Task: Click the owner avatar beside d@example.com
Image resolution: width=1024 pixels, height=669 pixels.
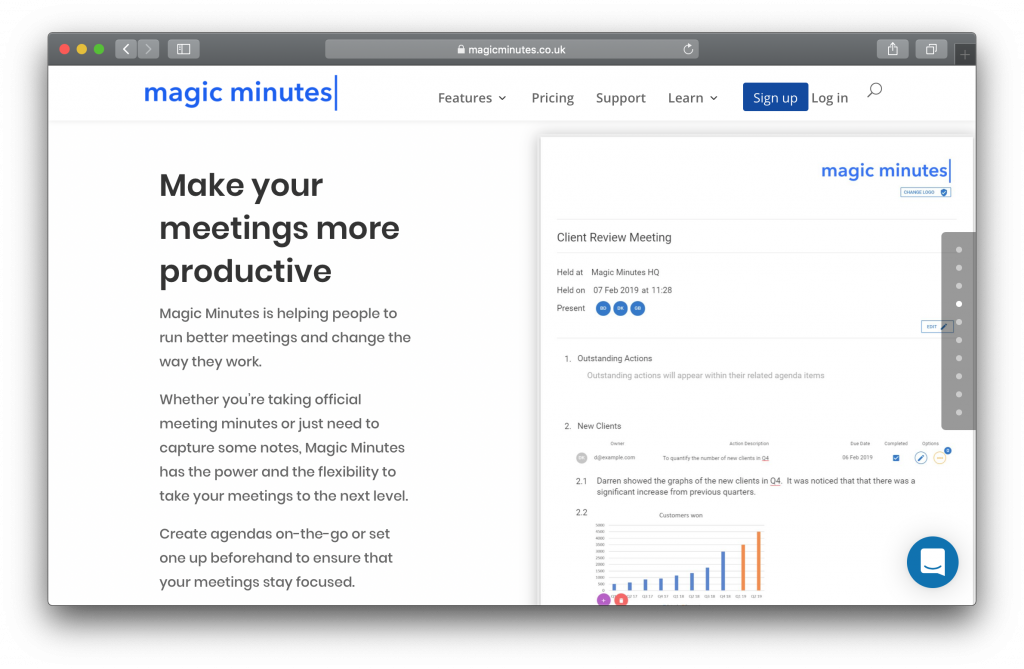Action: point(581,458)
